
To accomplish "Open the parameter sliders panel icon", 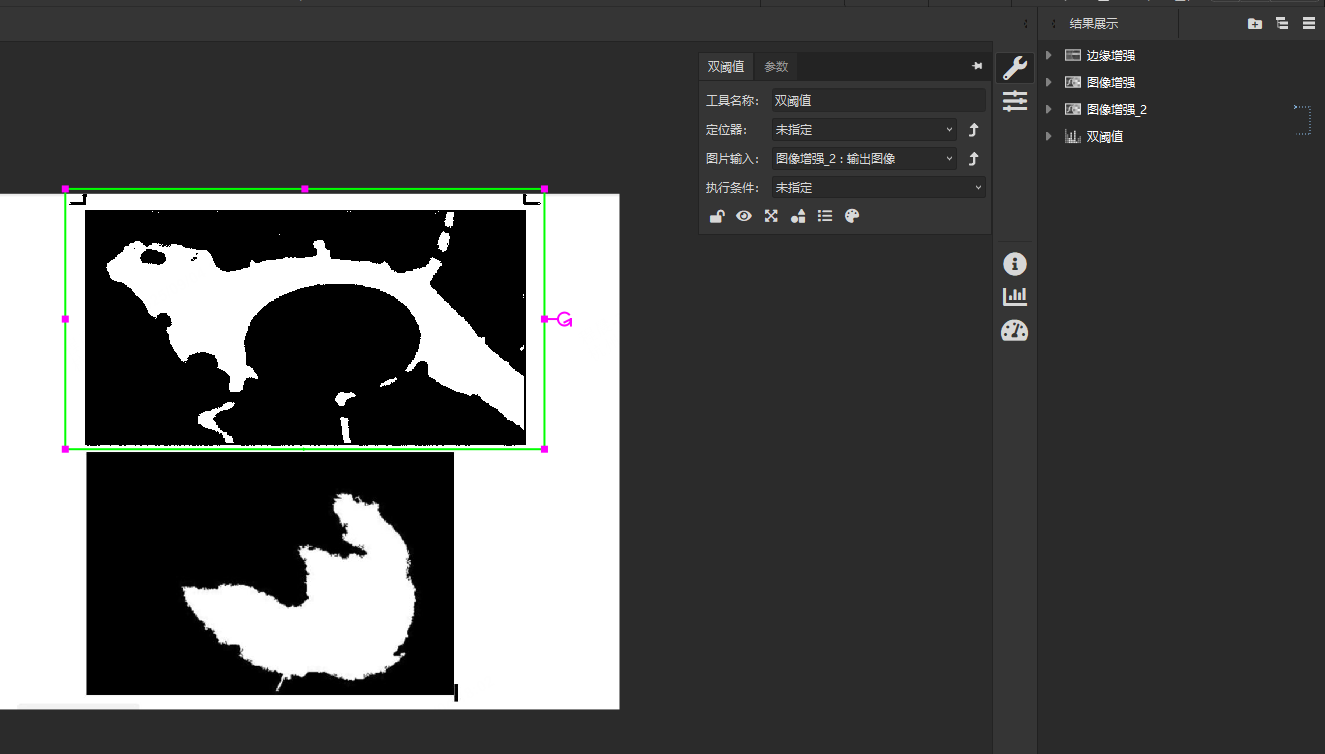I will pyautogui.click(x=1014, y=101).
